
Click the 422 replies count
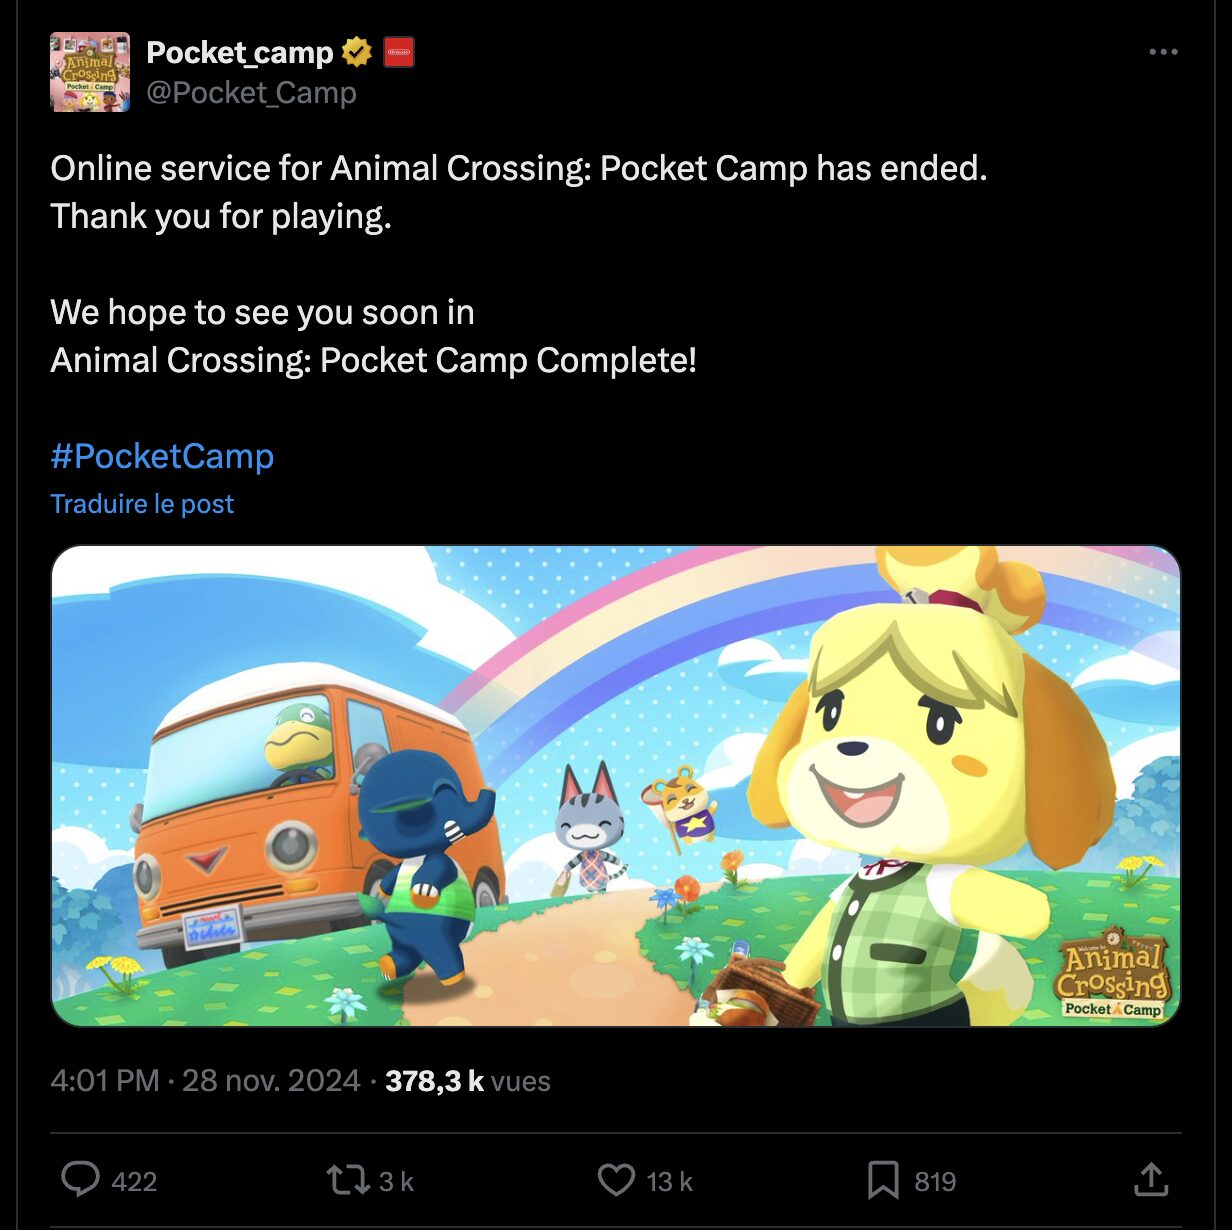click(134, 1182)
